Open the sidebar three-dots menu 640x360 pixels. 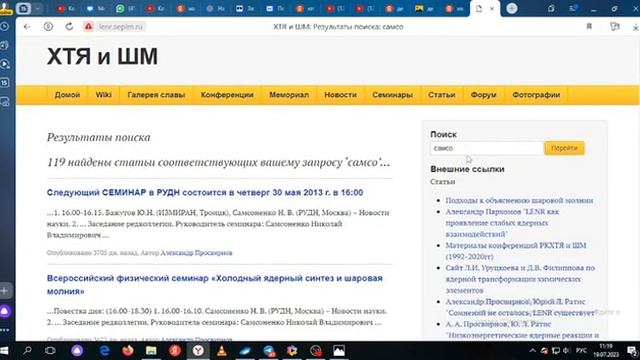coord(5,330)
